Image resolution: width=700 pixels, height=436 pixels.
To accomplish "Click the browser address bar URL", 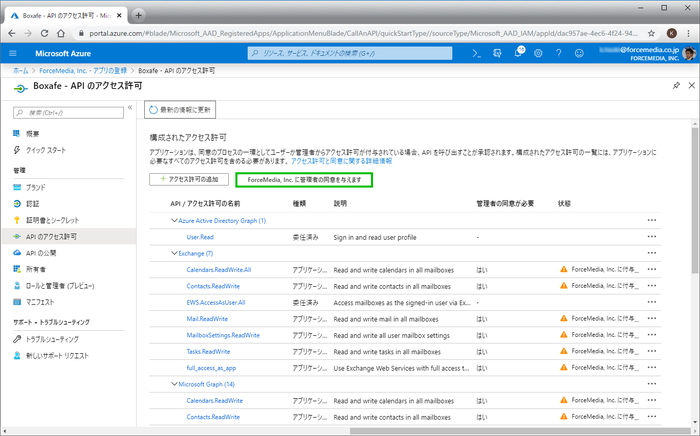I will coord(362,33).
